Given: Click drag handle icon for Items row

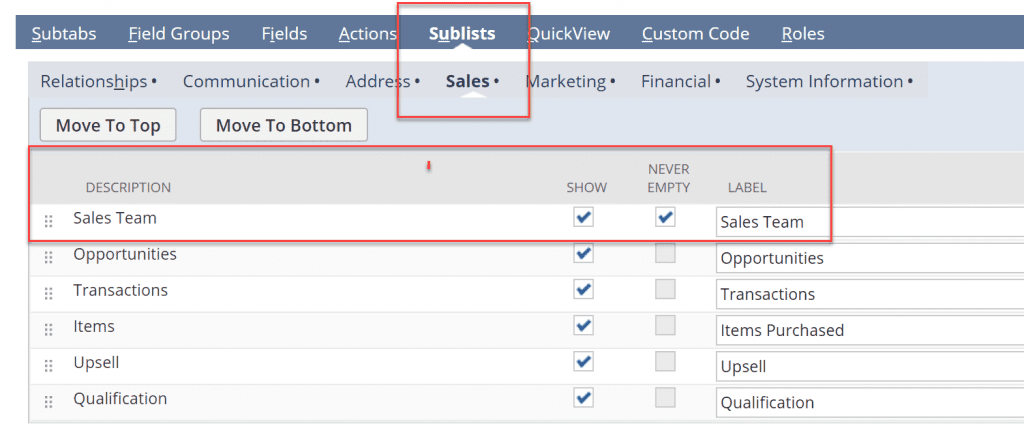Looking at the screenshot, I should click(49, 330).
